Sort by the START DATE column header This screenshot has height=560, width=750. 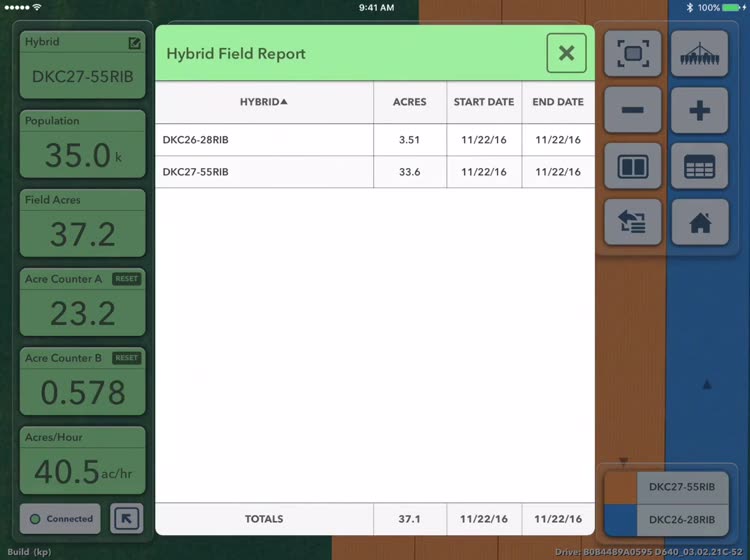(484, 102)
